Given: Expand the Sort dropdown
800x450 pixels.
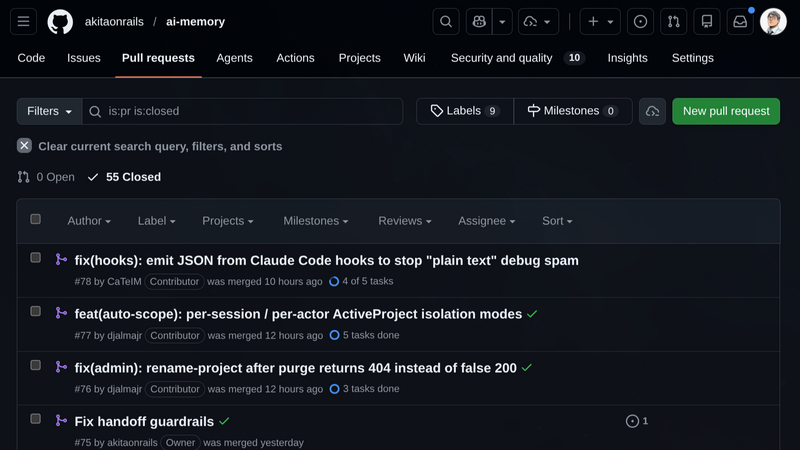Looking at the screenshot, I should coord(557,221).
